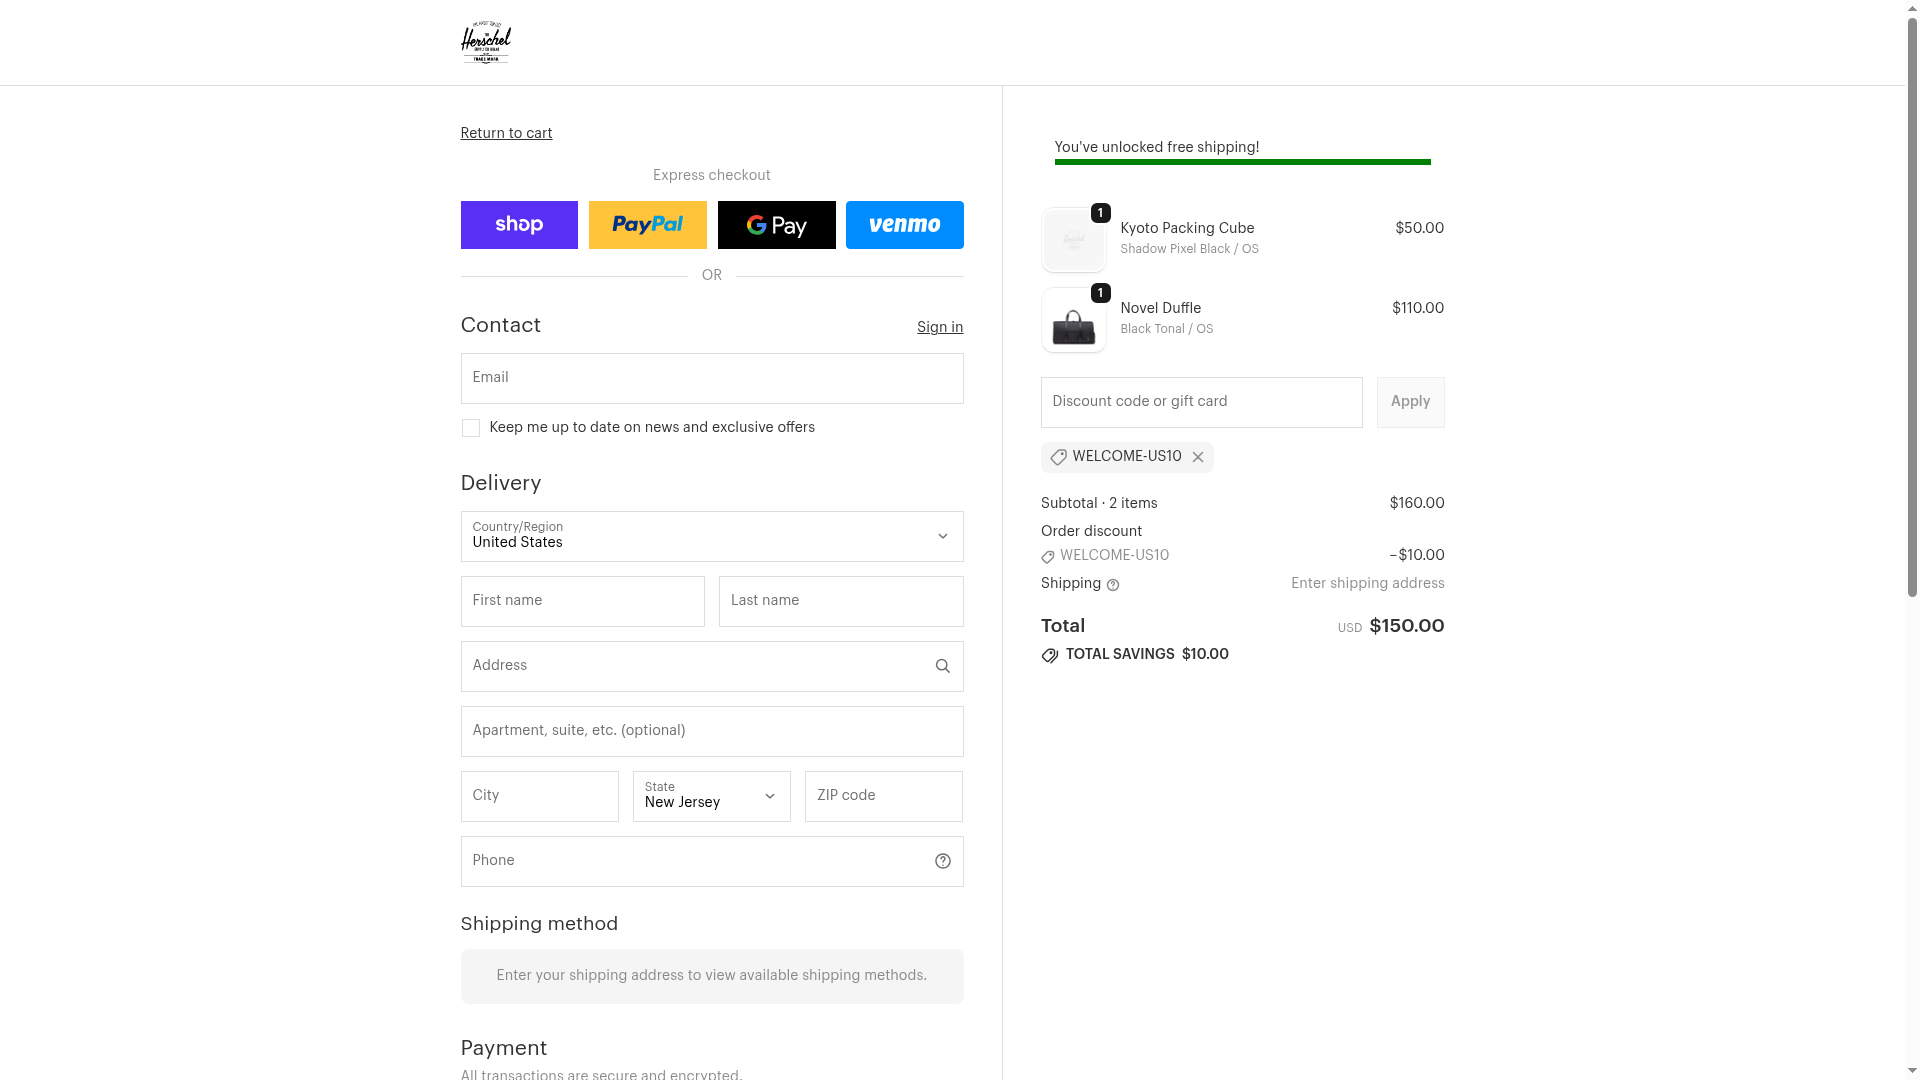
Task: Click the discount code or gift card field
Action: click(x=1200, y=403)
